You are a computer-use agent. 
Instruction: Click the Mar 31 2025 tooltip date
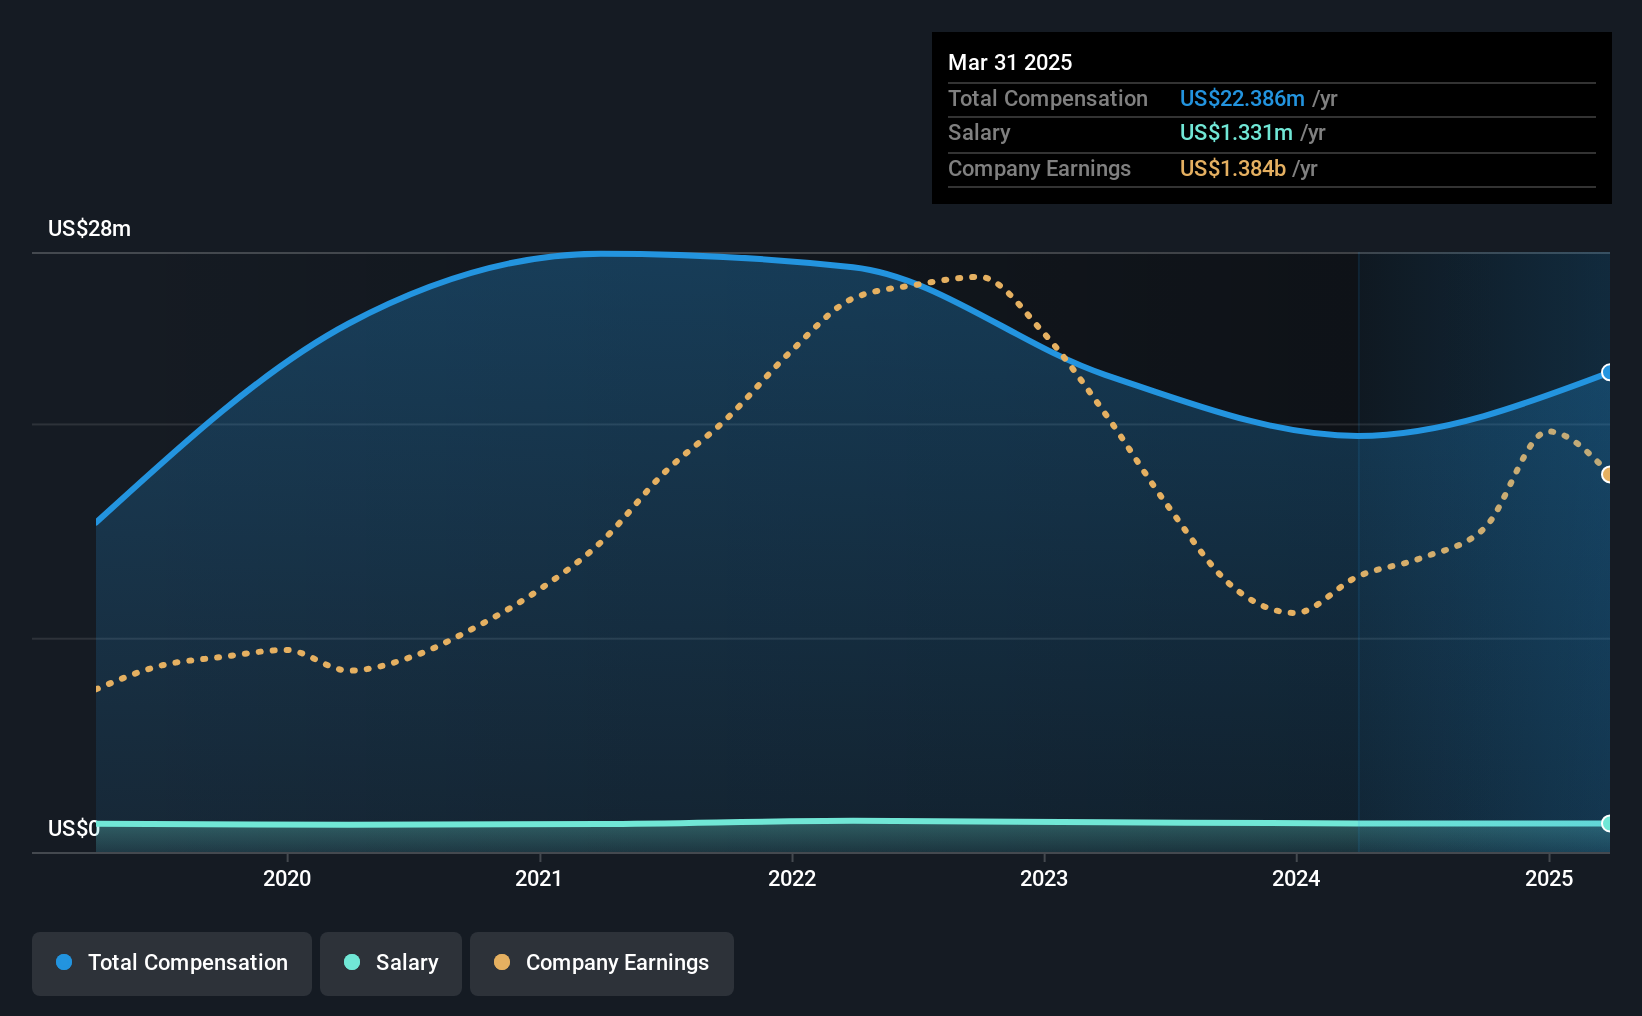coord(1010,62)
